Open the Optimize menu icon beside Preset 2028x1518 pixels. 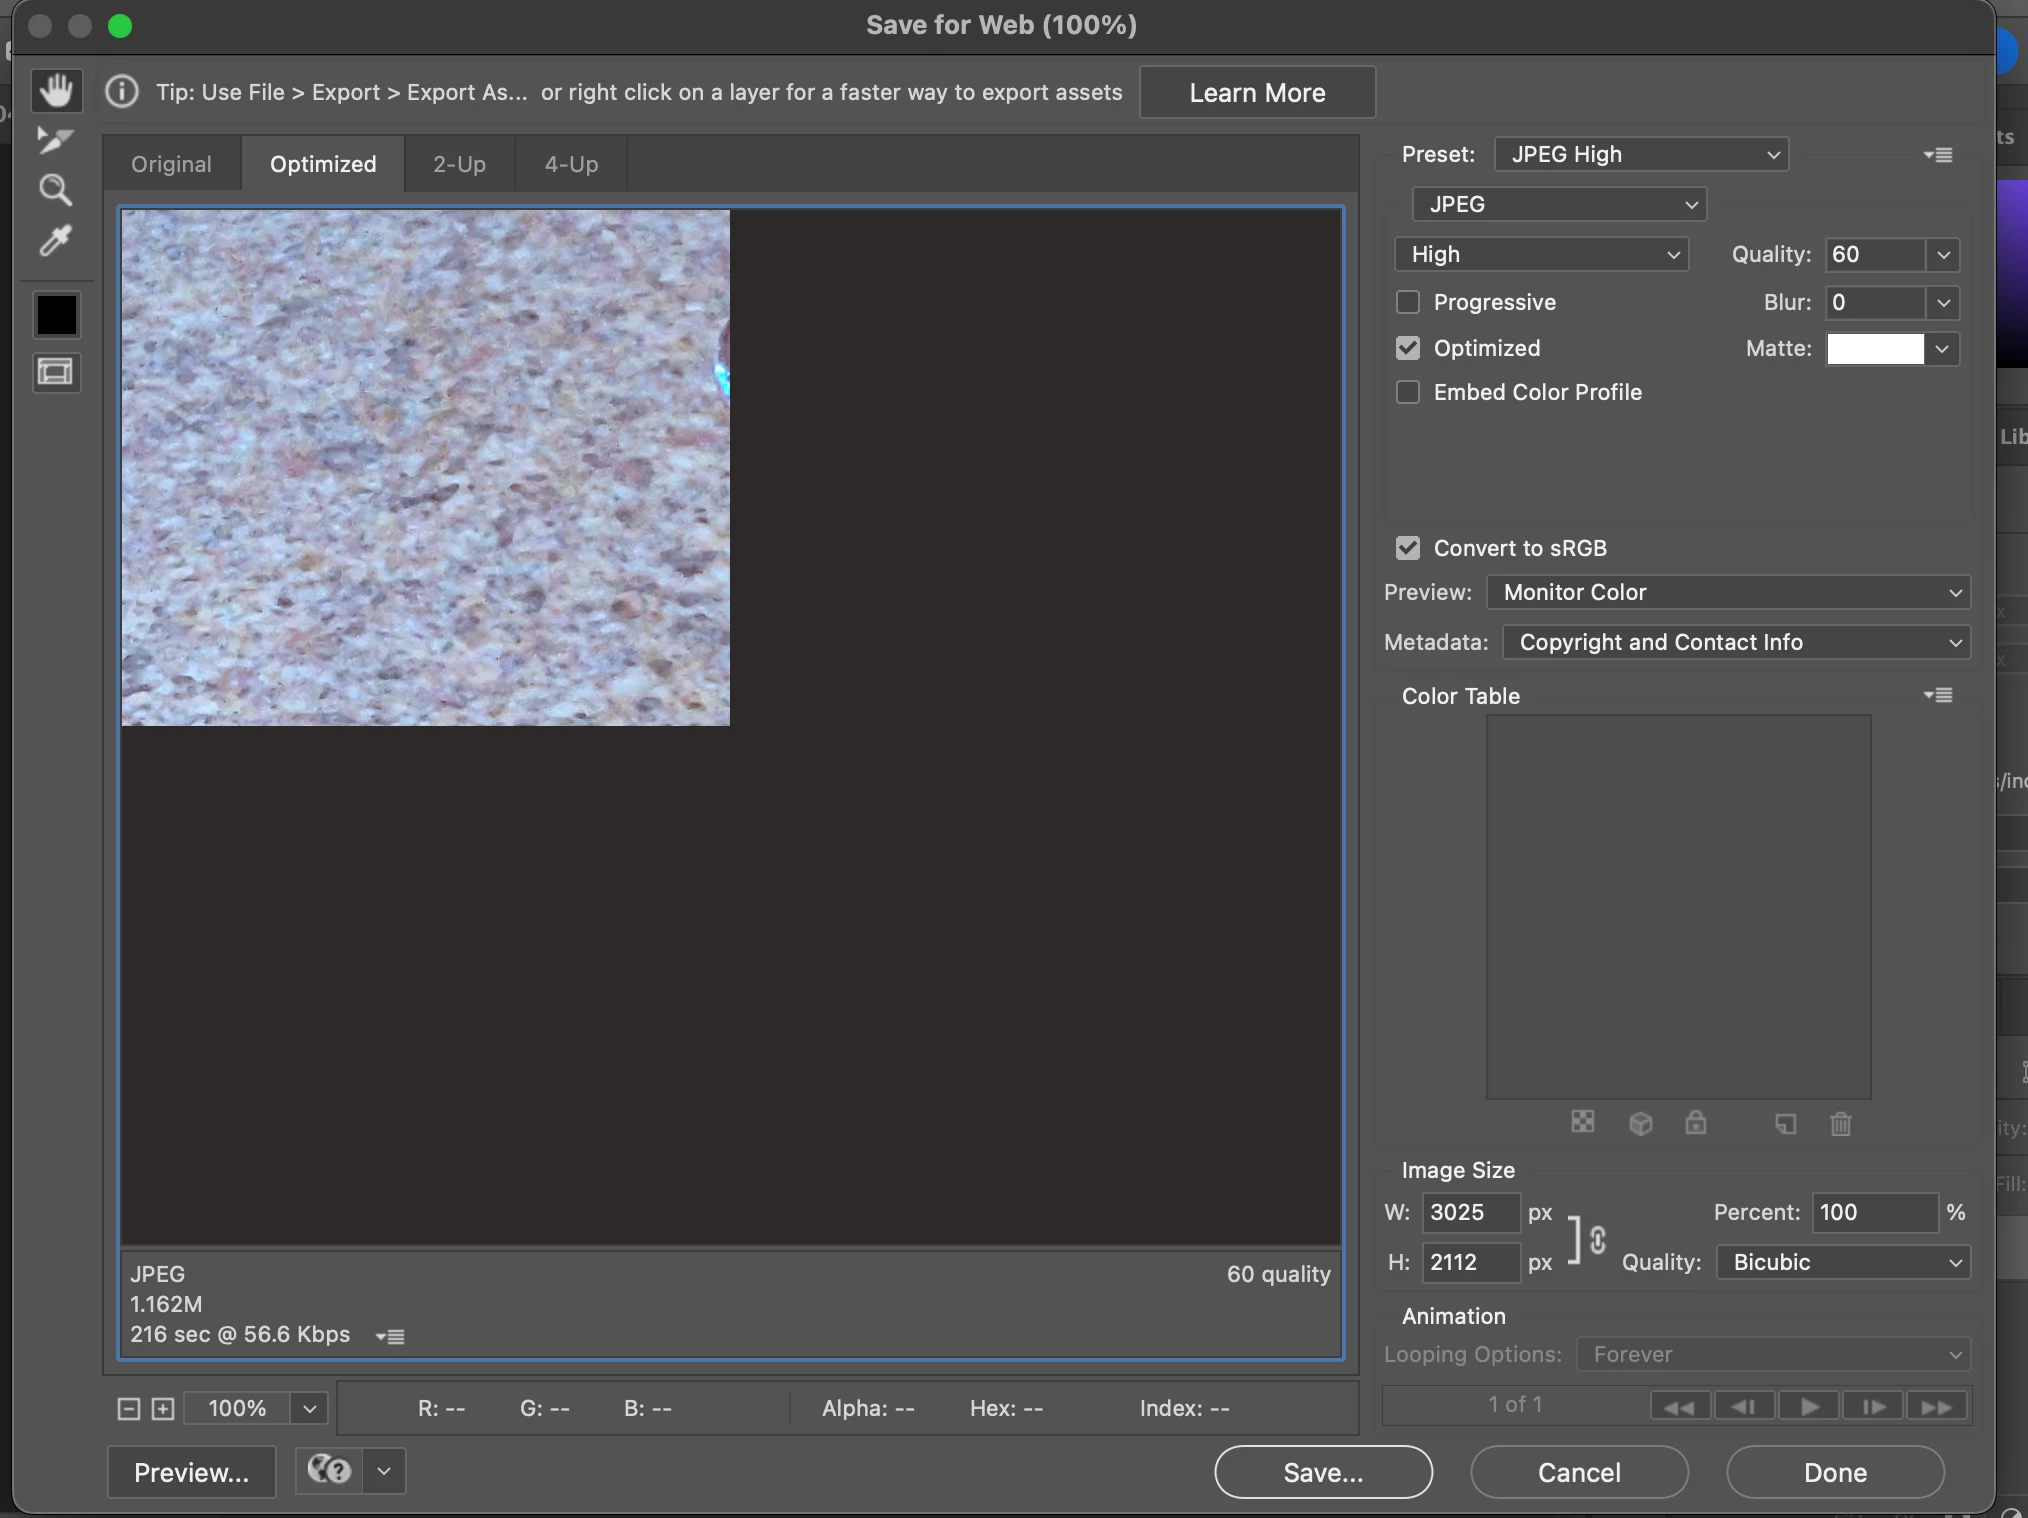[x=1937, y=155]
